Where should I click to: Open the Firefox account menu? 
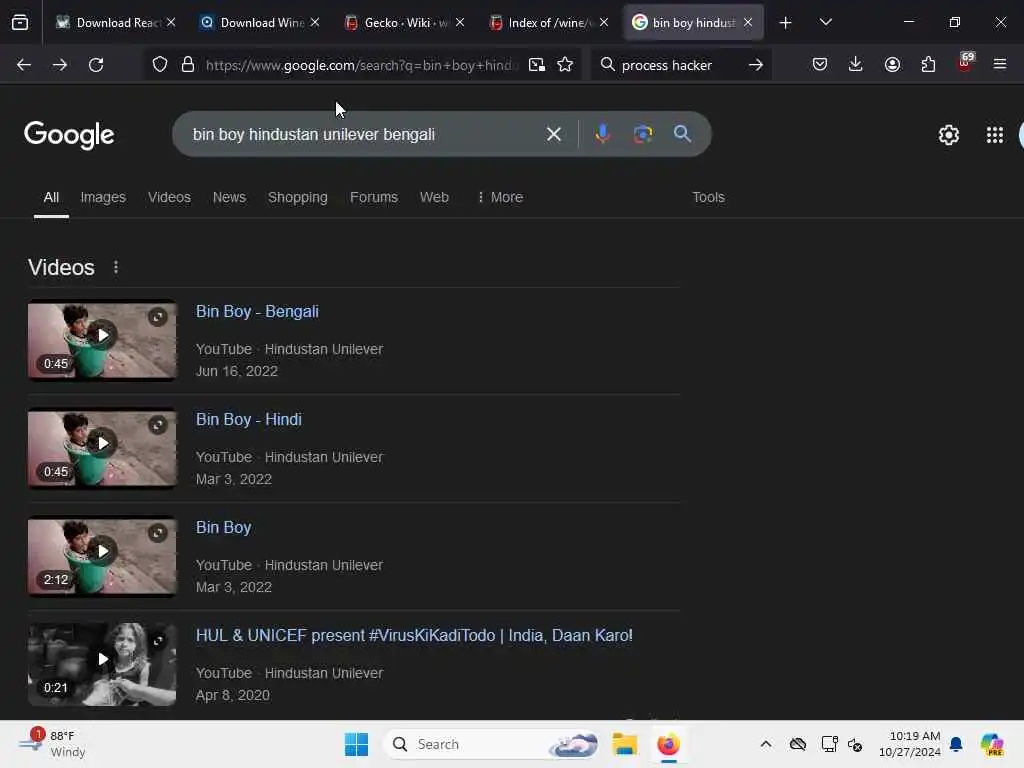coord(892,65)
